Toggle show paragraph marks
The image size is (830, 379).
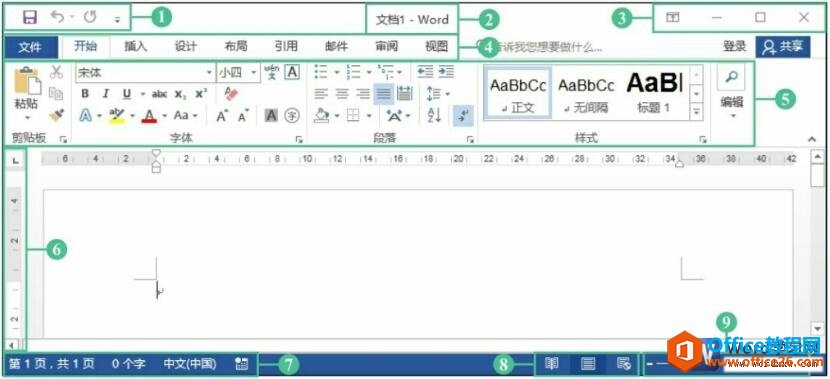(463, 115)
